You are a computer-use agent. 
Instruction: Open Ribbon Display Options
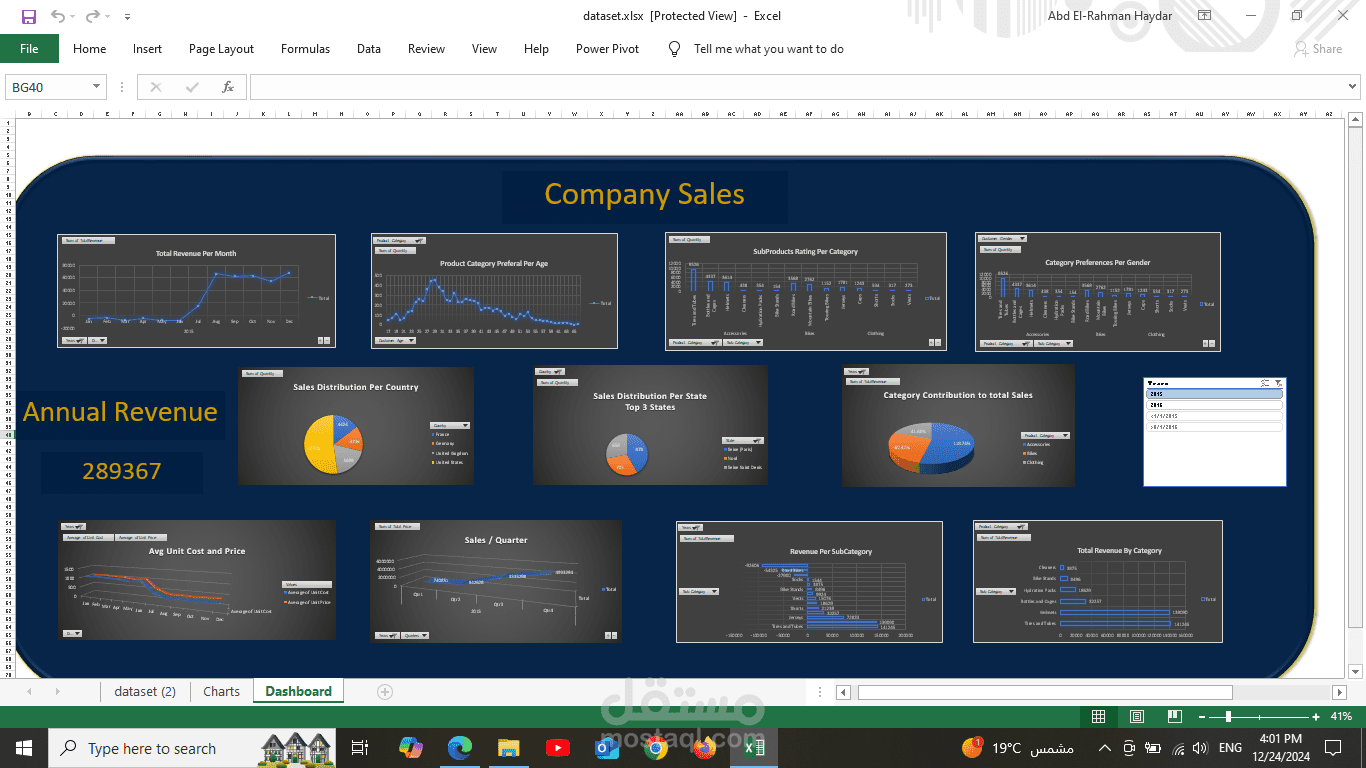(x=1205, y=16)
